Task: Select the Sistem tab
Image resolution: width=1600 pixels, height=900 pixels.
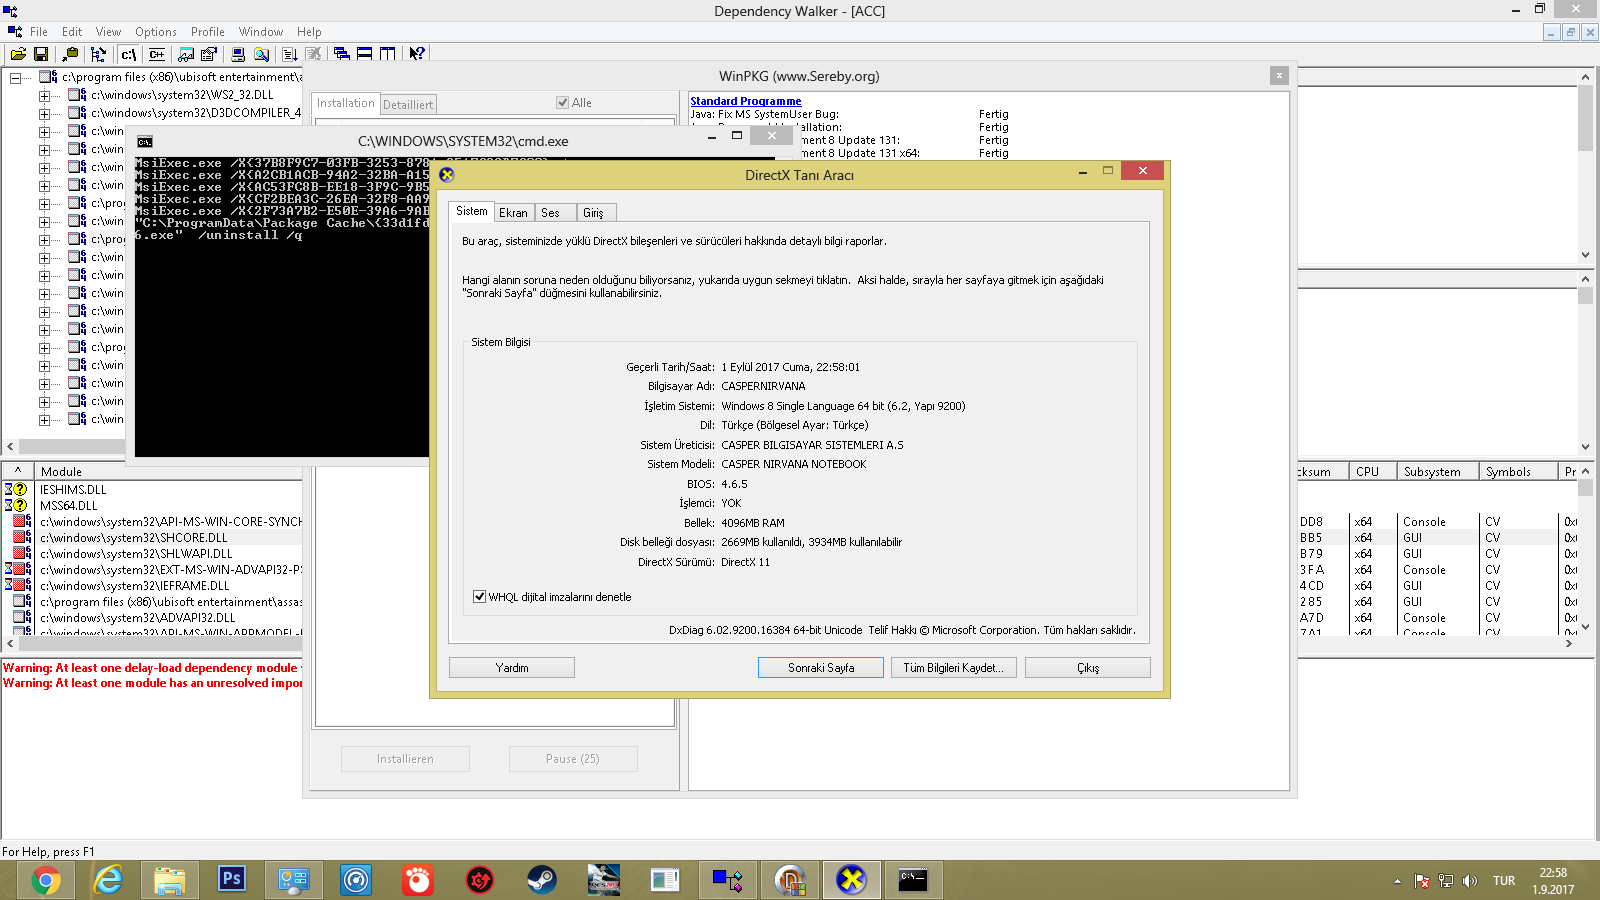Action: (472, 211)
